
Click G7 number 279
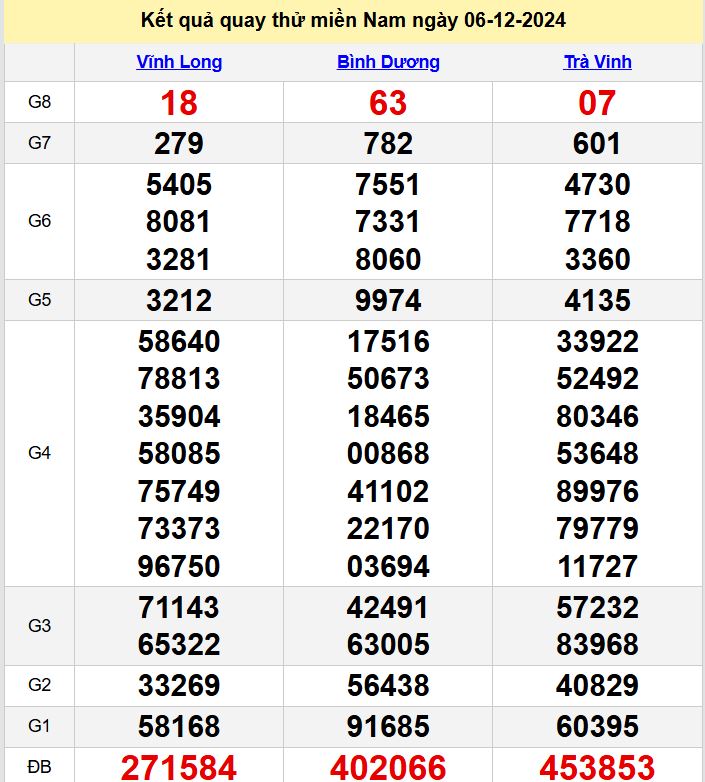[x=179, y=144]
